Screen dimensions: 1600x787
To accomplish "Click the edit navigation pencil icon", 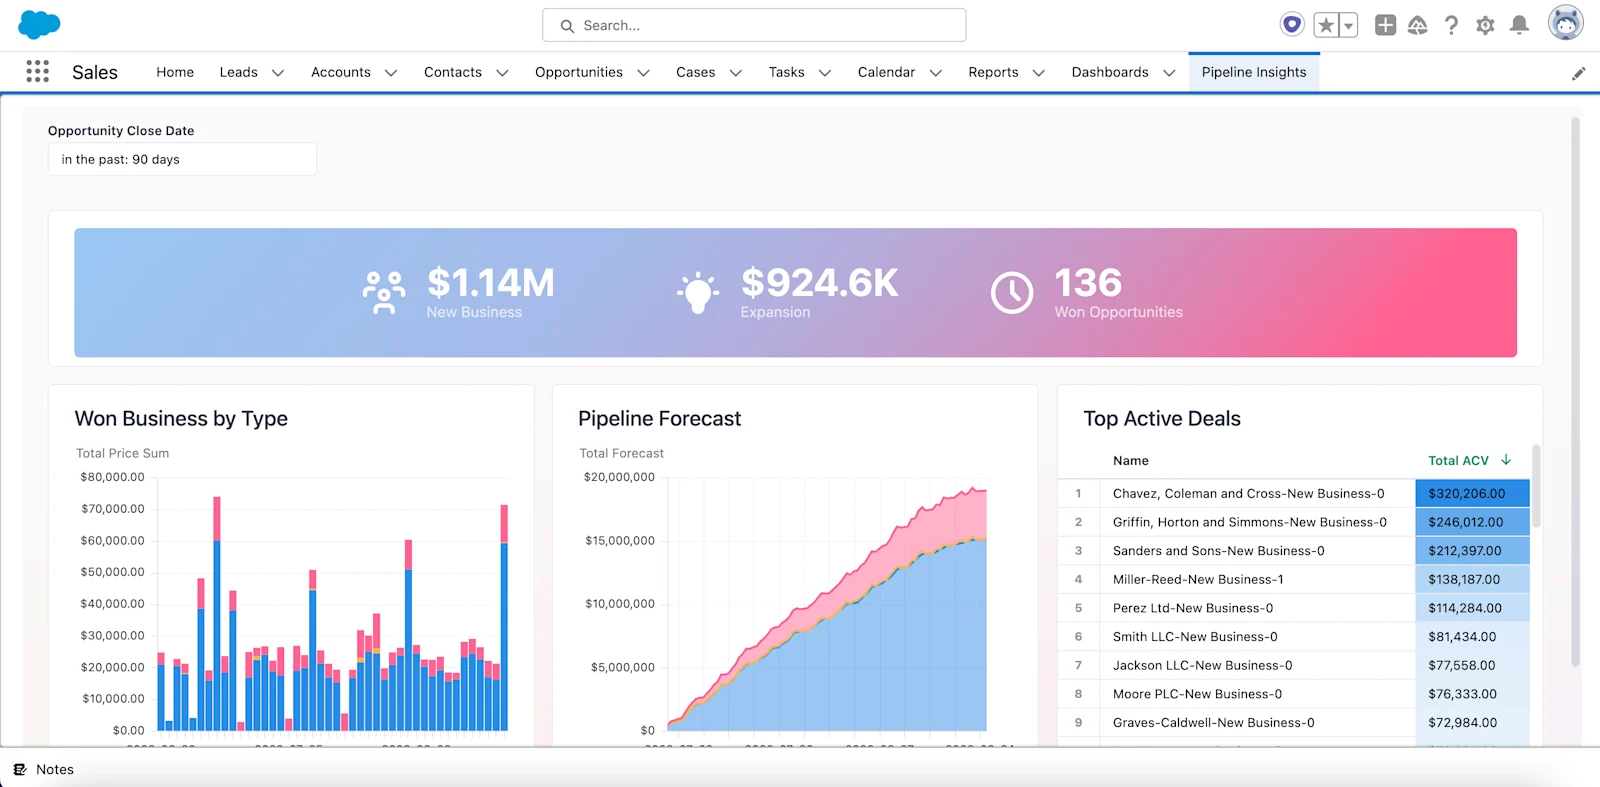I will pyautogui.click(x=1578, y=73).
